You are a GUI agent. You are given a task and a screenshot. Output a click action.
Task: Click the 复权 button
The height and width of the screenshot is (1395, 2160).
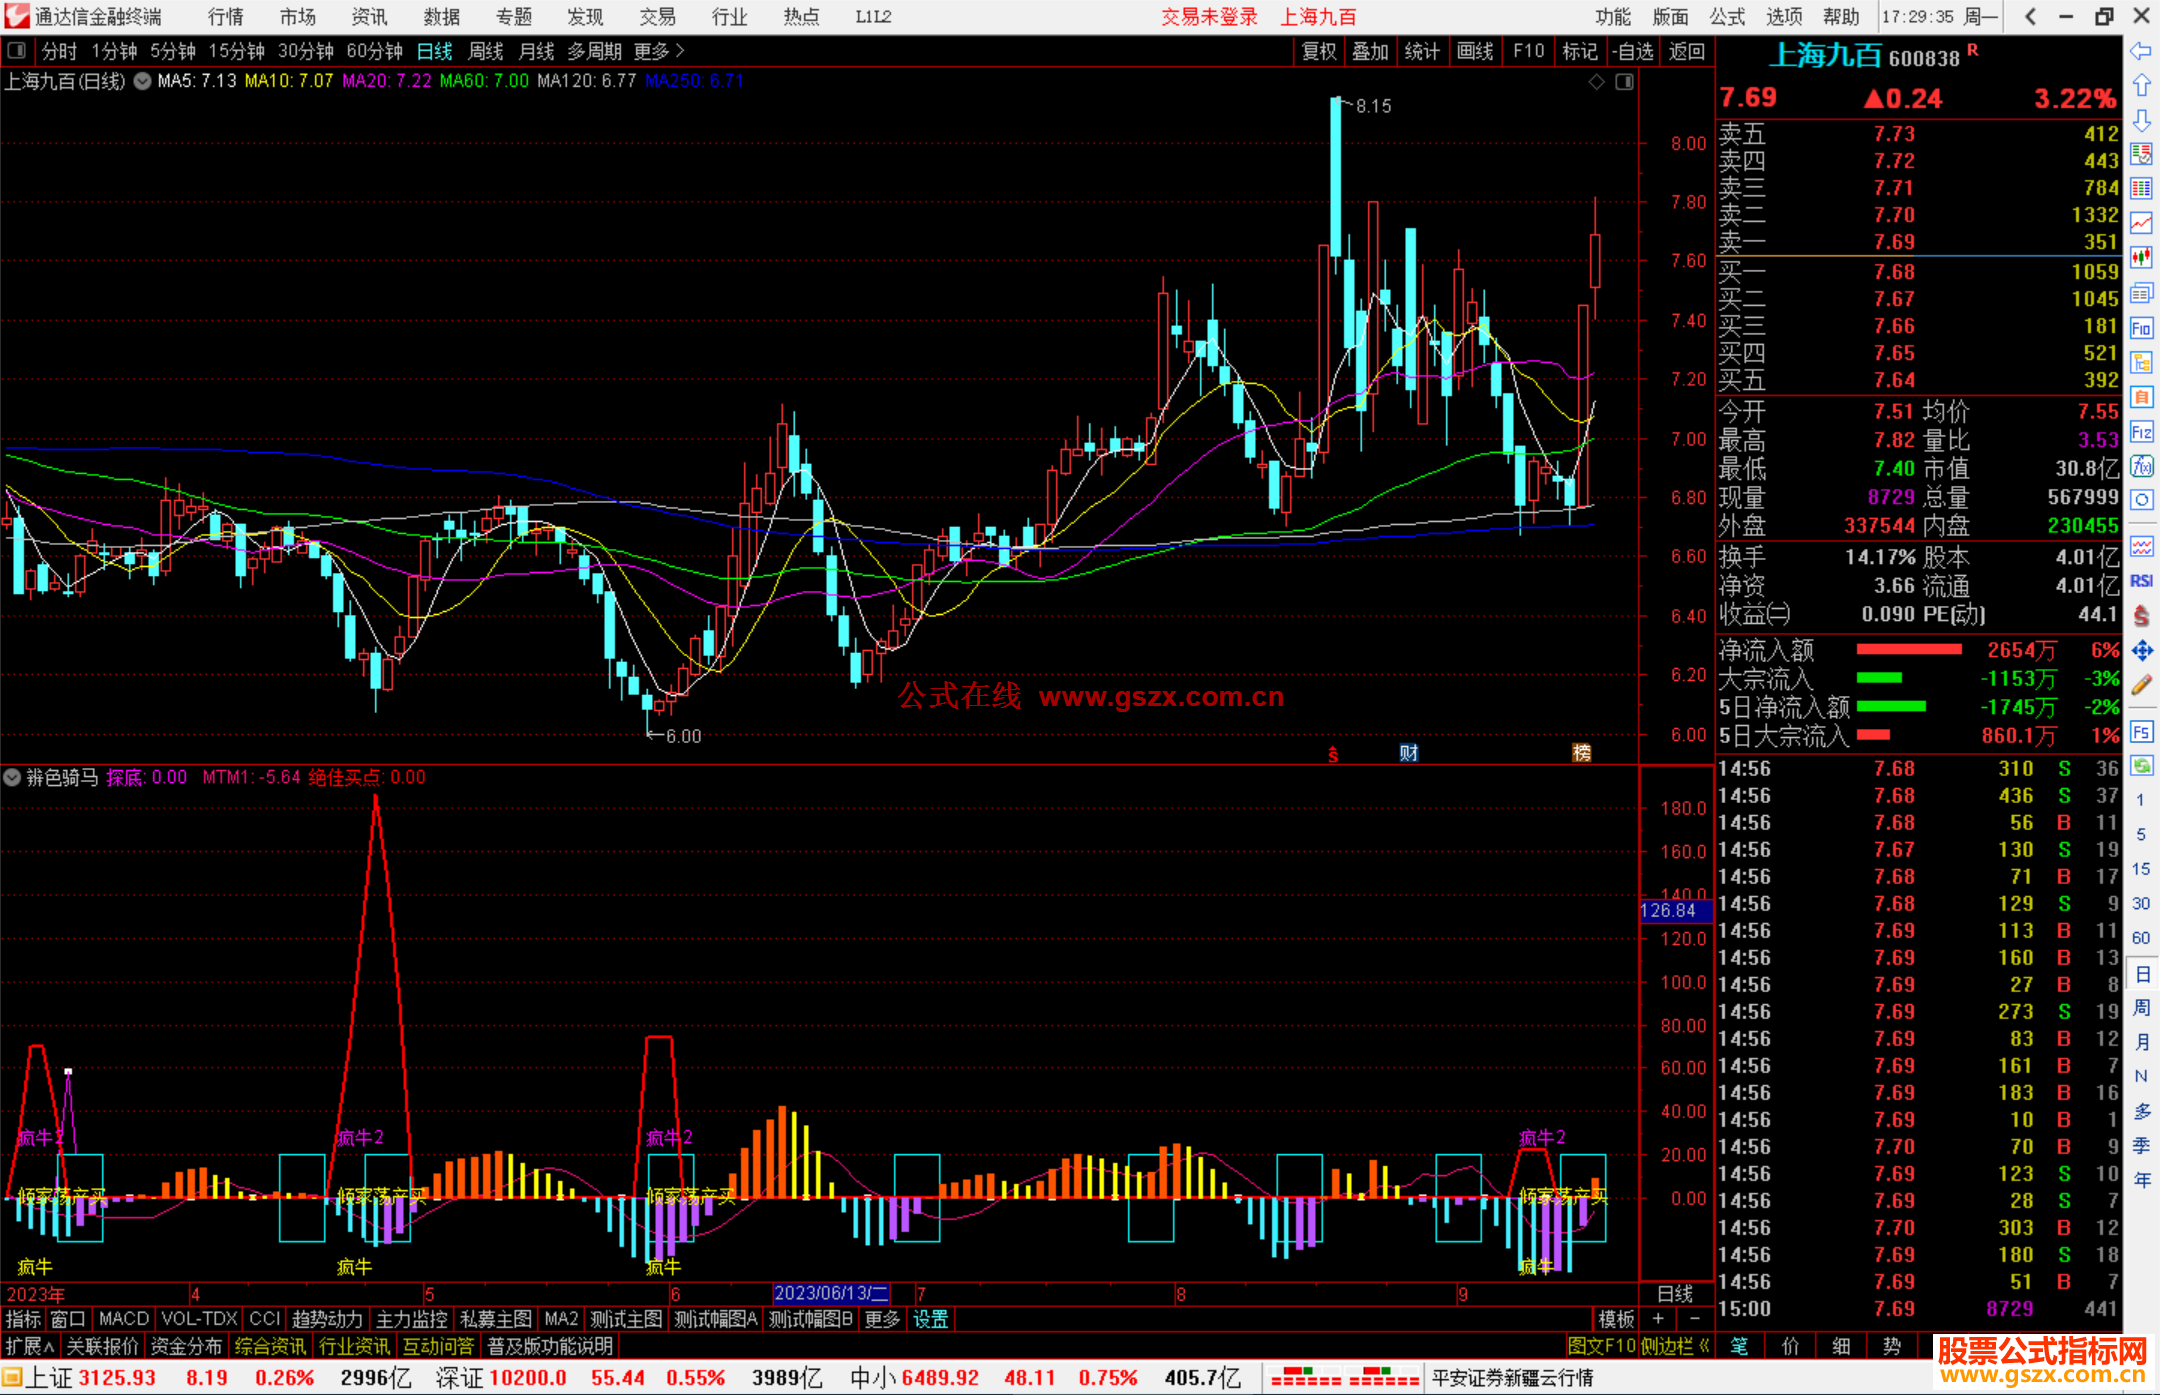point(1318,51)
